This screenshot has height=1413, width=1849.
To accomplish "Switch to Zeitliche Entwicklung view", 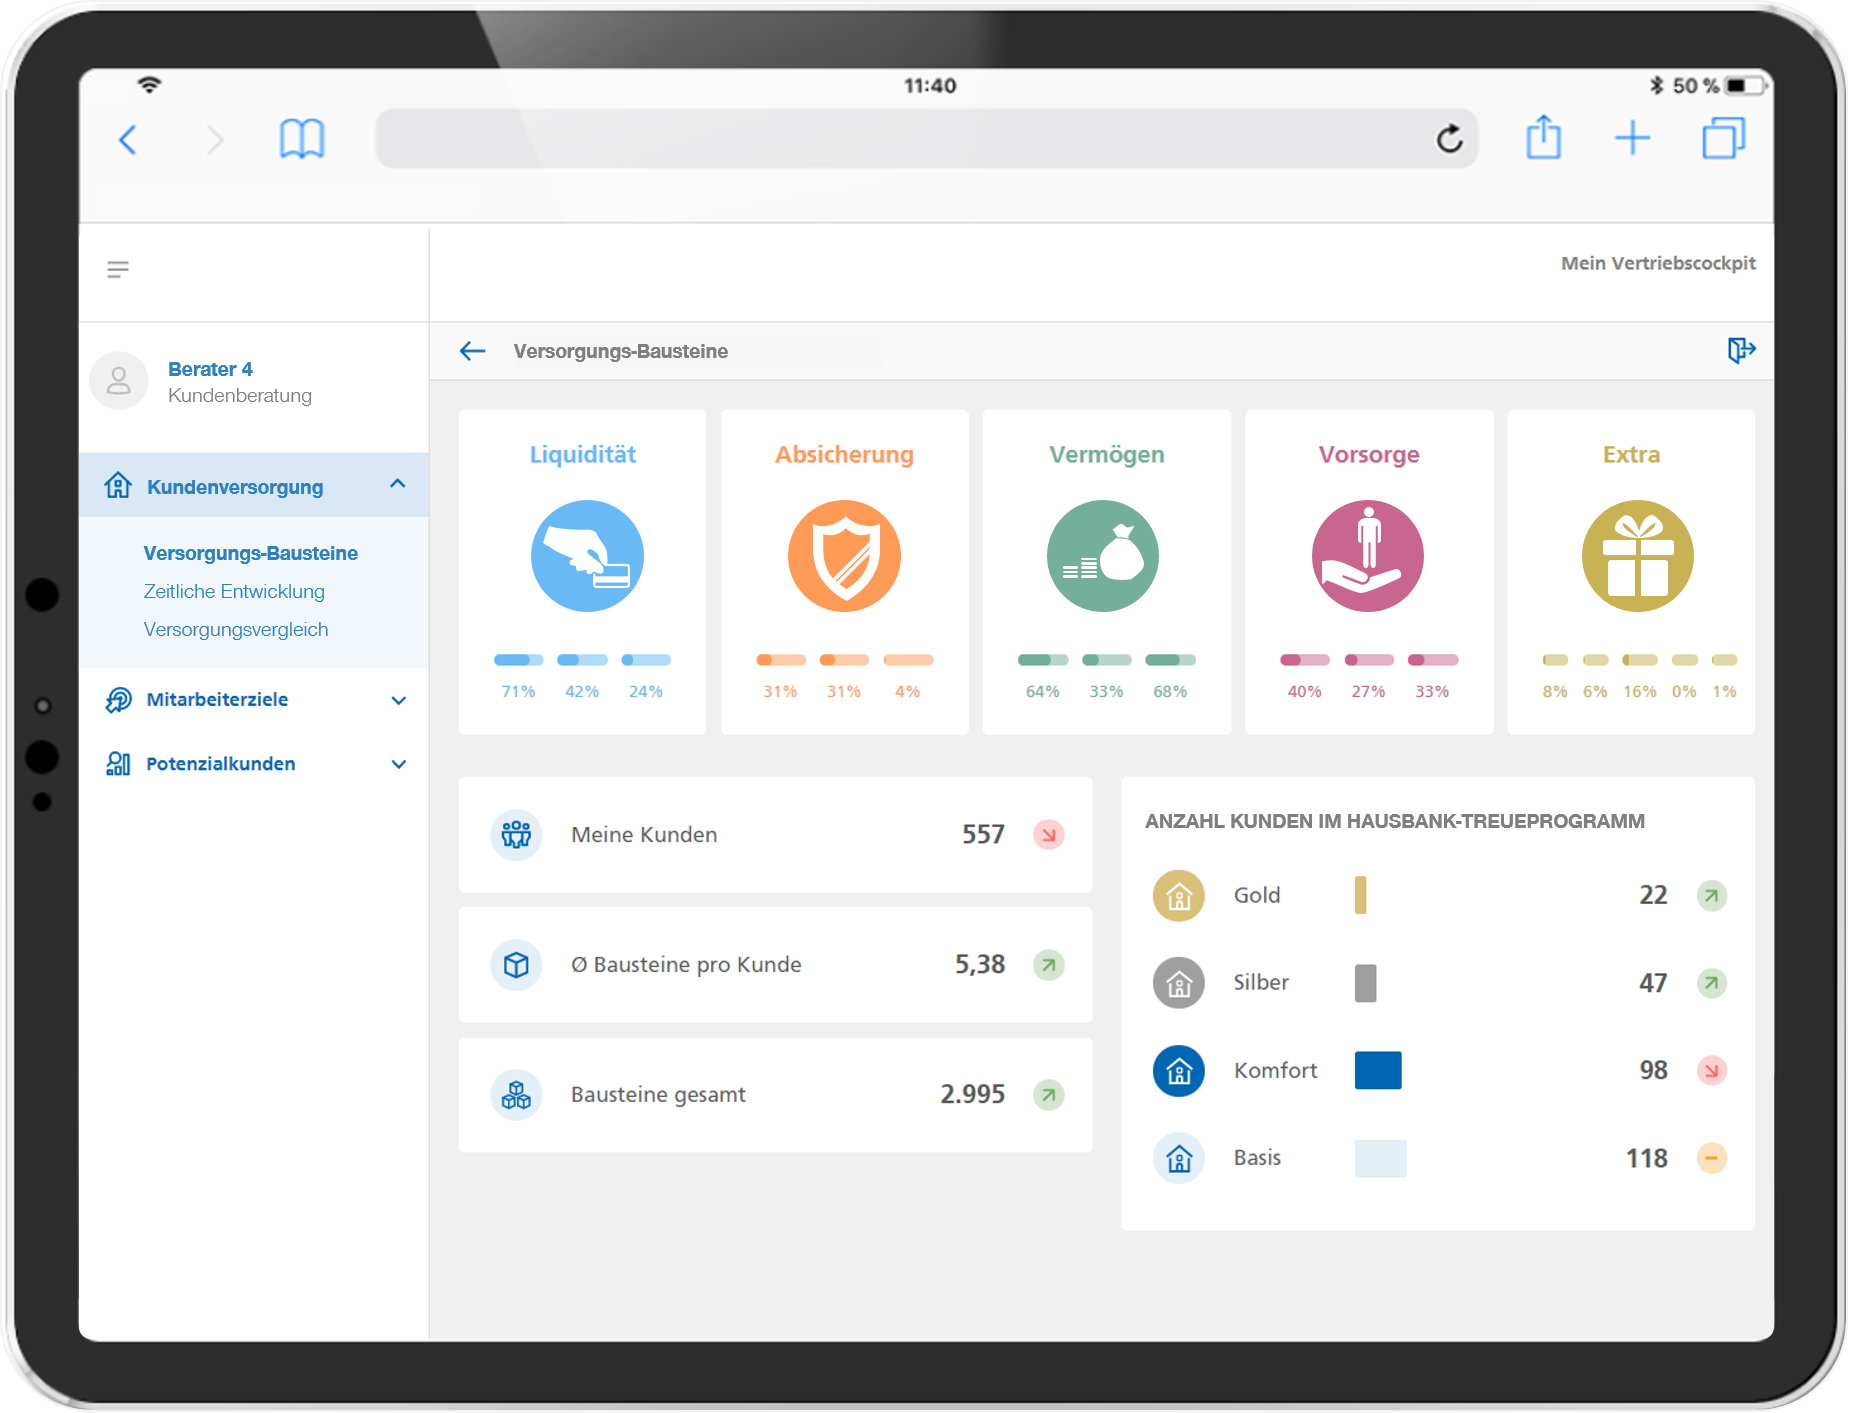I will [234, 591].
